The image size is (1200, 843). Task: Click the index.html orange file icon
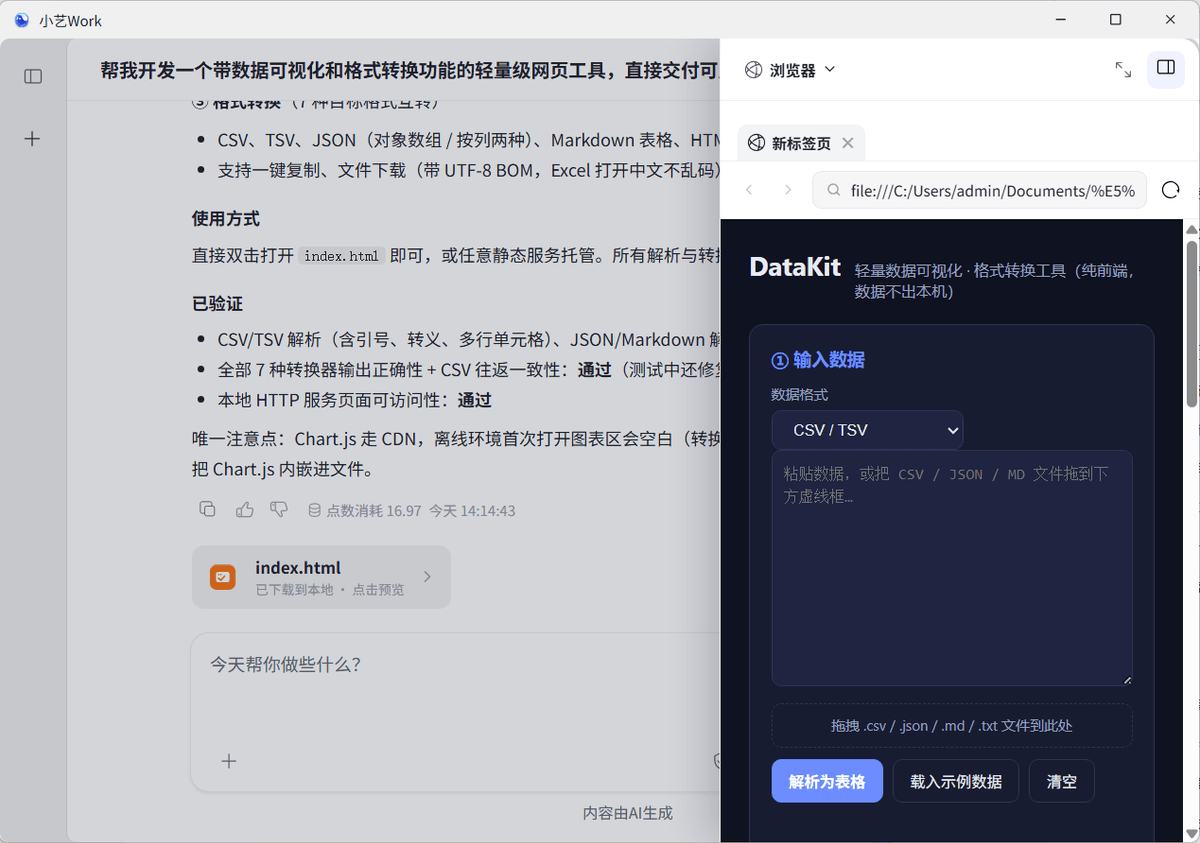(x=222, y=577)
